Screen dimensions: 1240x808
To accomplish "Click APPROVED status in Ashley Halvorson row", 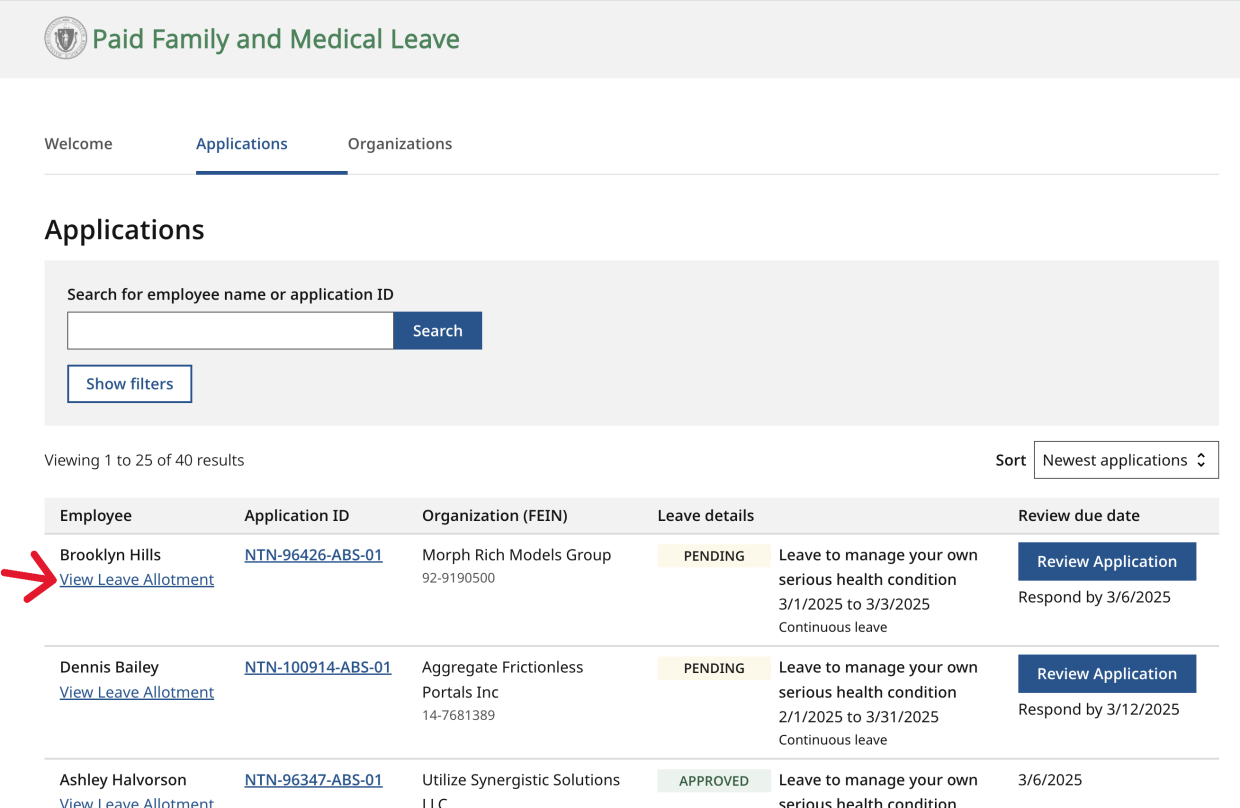I will pos(714,781).
